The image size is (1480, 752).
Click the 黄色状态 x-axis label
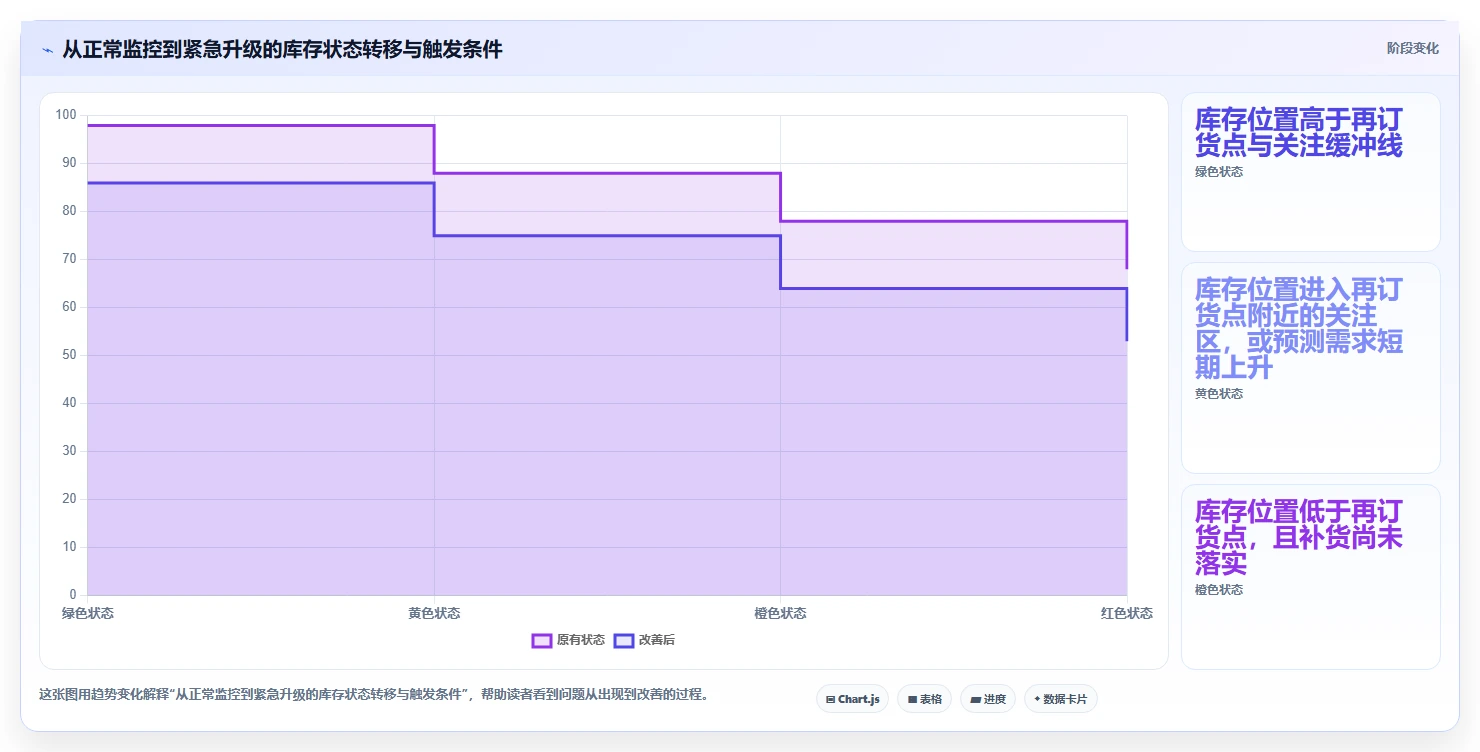pos(434,613)
